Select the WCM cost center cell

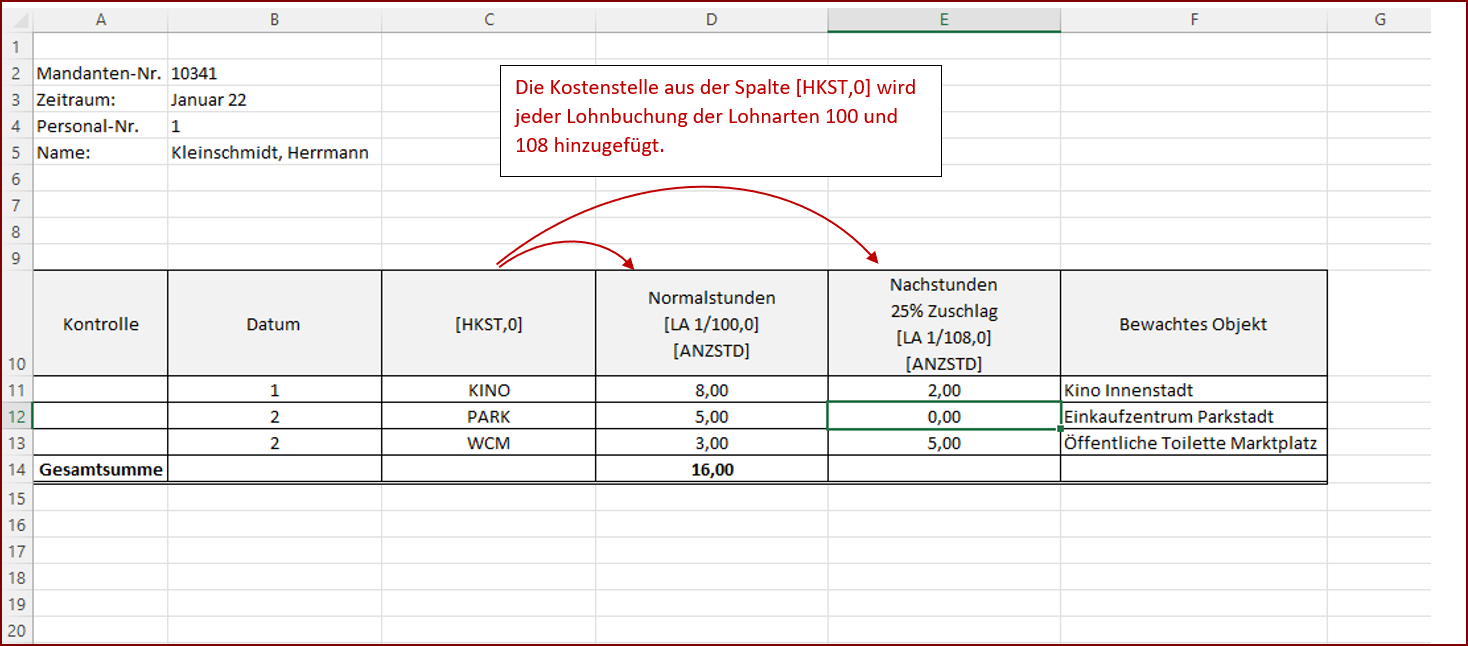pyautogui.click(x=488, y=442)
